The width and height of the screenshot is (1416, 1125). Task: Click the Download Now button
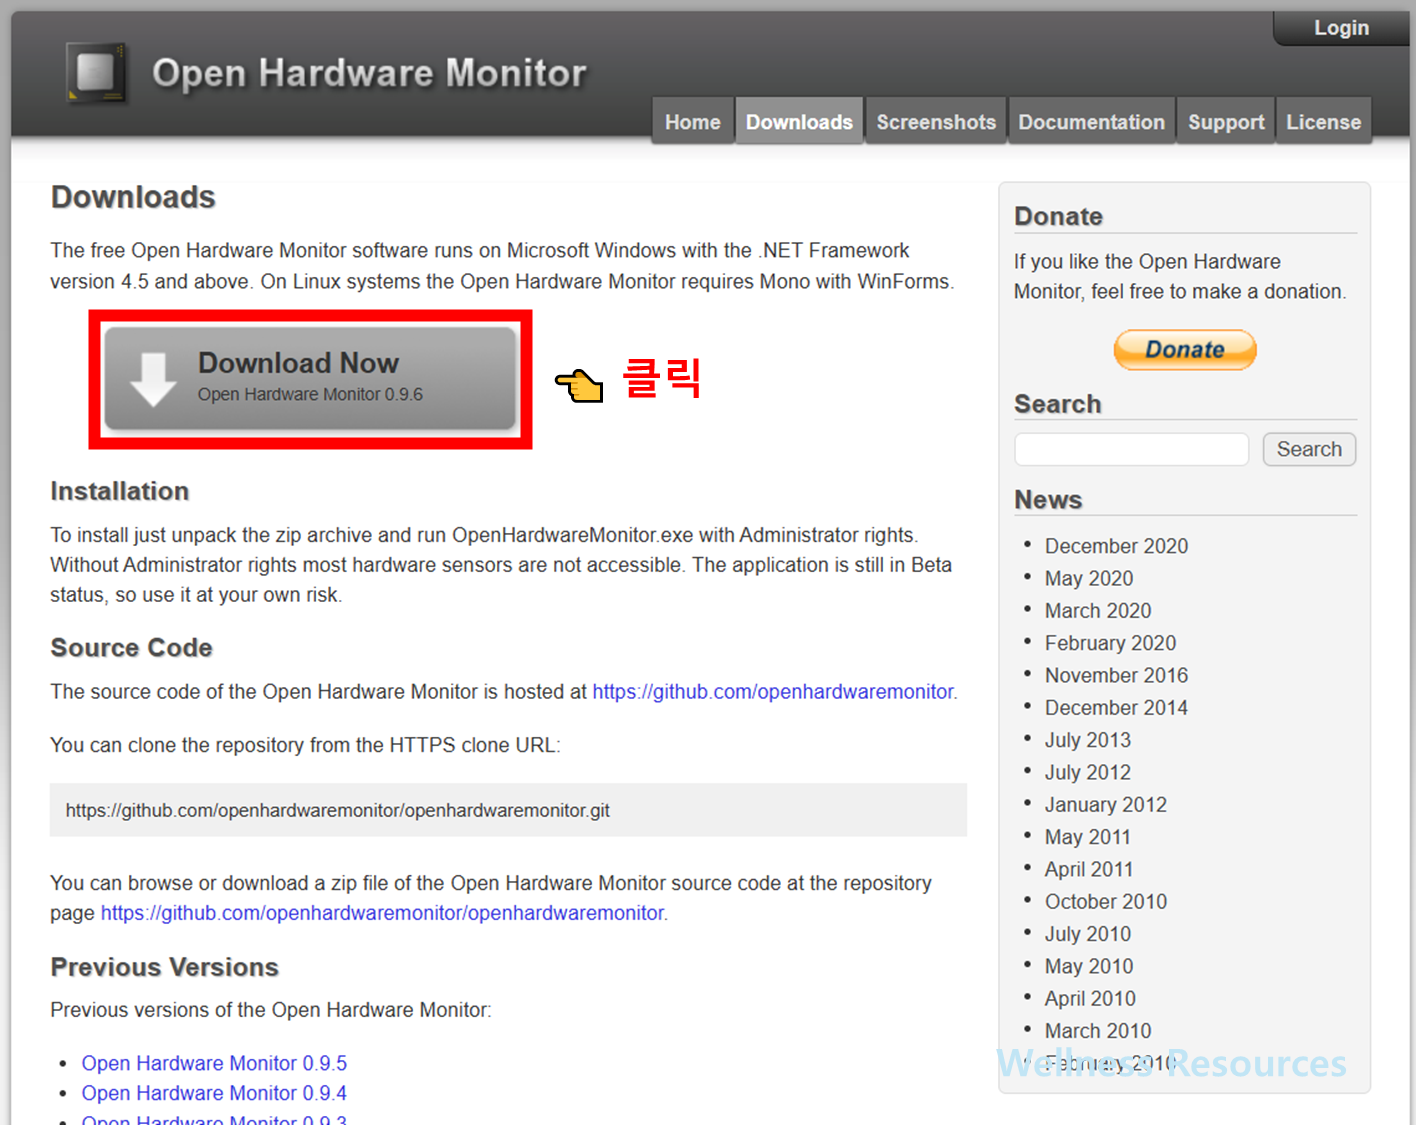310,379
